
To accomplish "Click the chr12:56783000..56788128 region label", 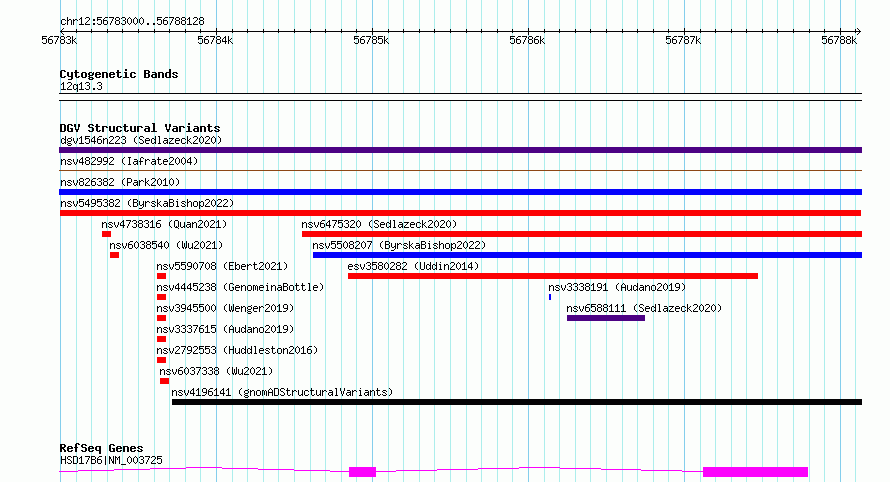I will [132, 22].
